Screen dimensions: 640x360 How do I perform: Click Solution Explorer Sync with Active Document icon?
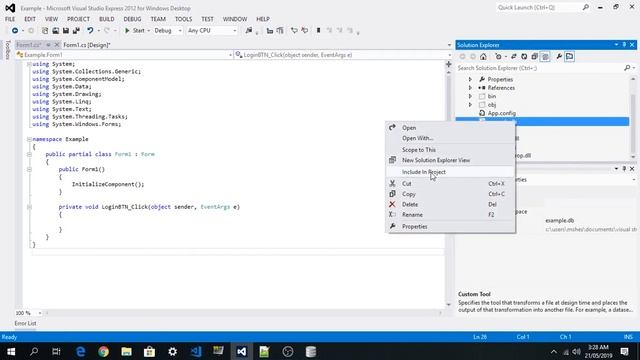click(513, 57)
